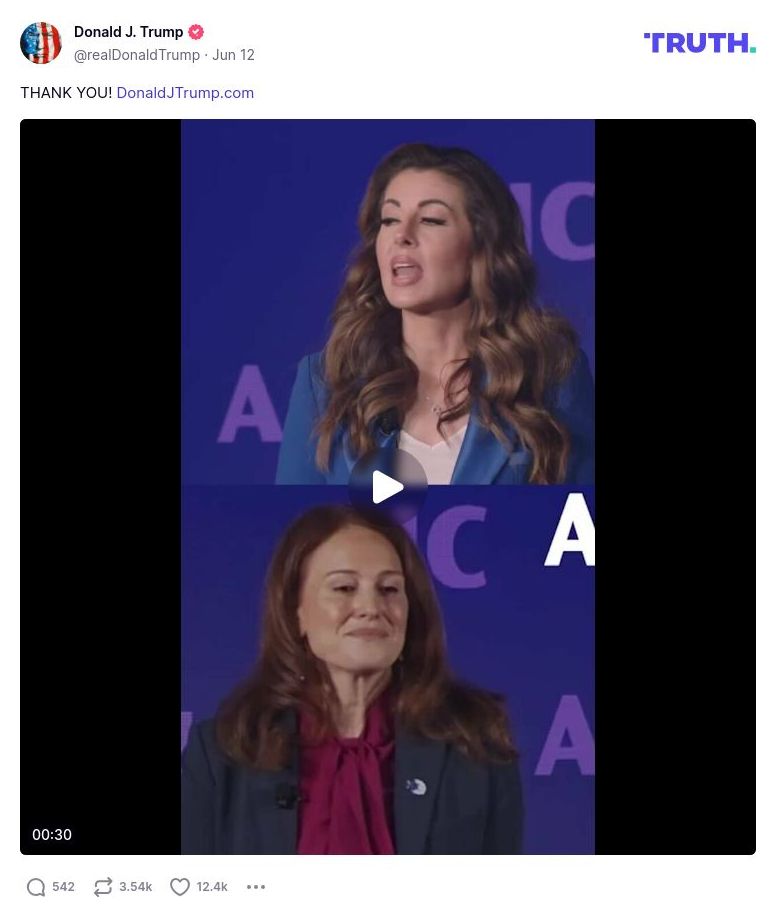
Task: Click the black letterbox left of video
Action: tap(101, 487)
